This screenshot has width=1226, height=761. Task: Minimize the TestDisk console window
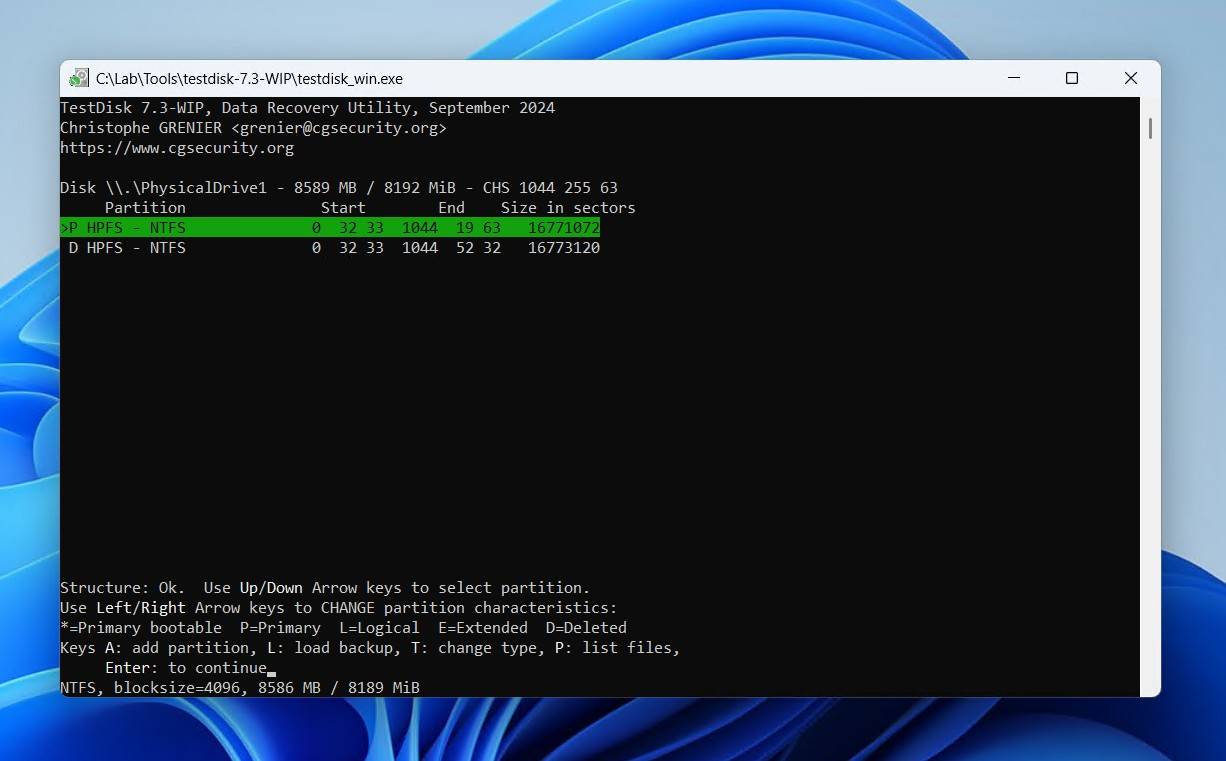[x=1013, y=78]
